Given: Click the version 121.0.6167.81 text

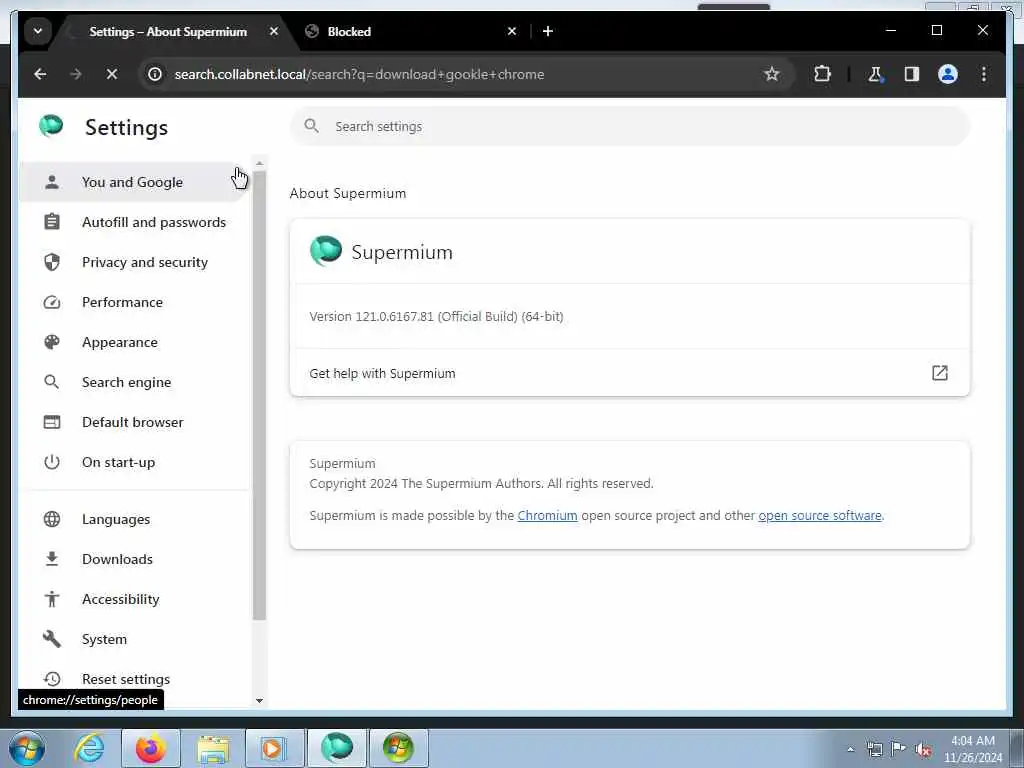Looking at the screenshot, I should click(x=436, y=316).
